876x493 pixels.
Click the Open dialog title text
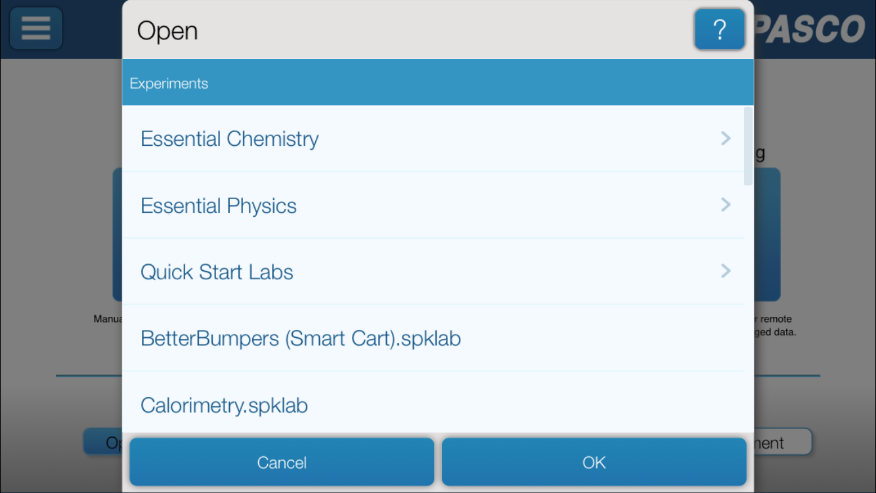(x=167, y=31)
